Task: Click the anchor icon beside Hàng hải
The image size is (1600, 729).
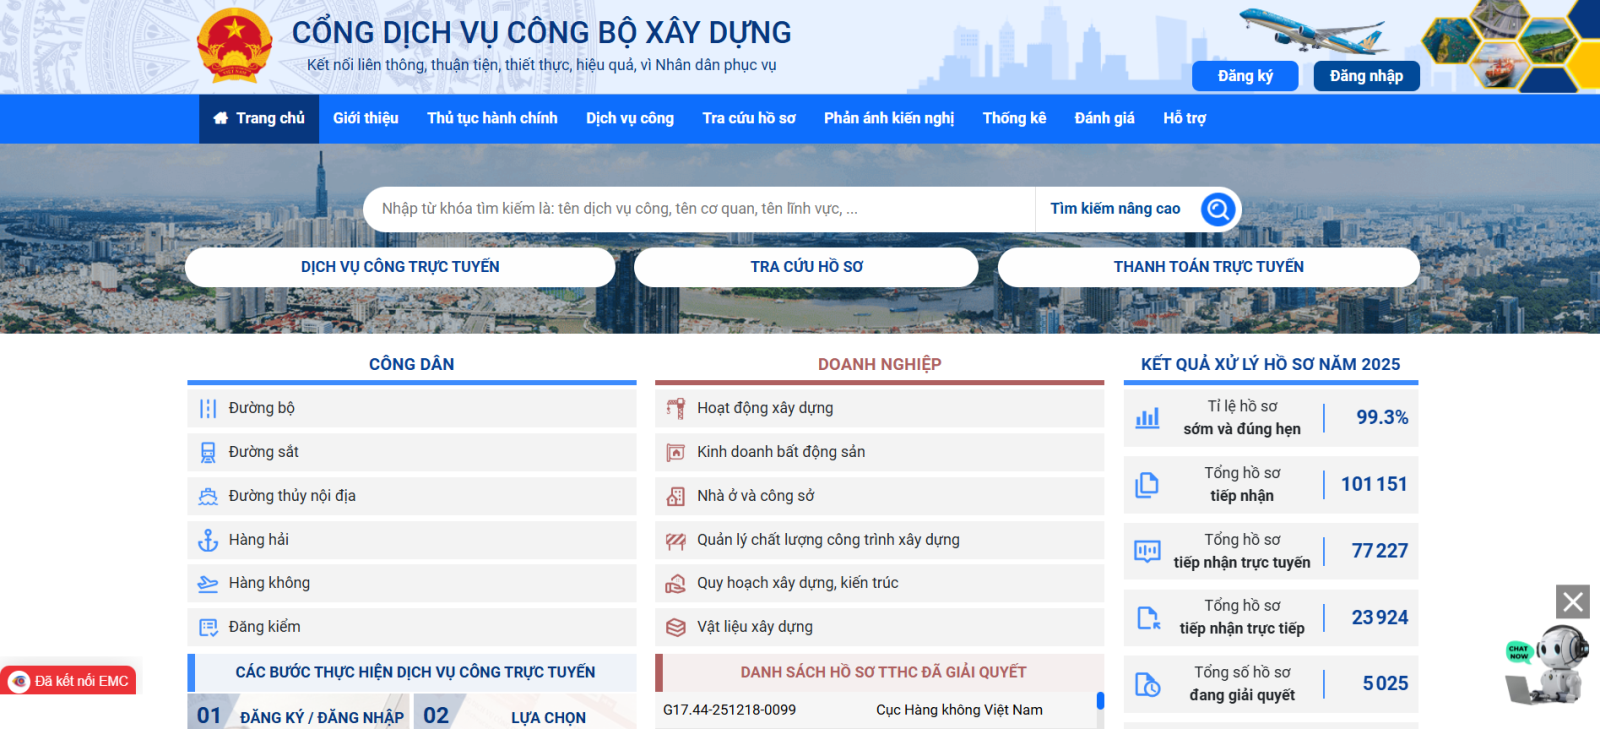Action: (208, 540)
